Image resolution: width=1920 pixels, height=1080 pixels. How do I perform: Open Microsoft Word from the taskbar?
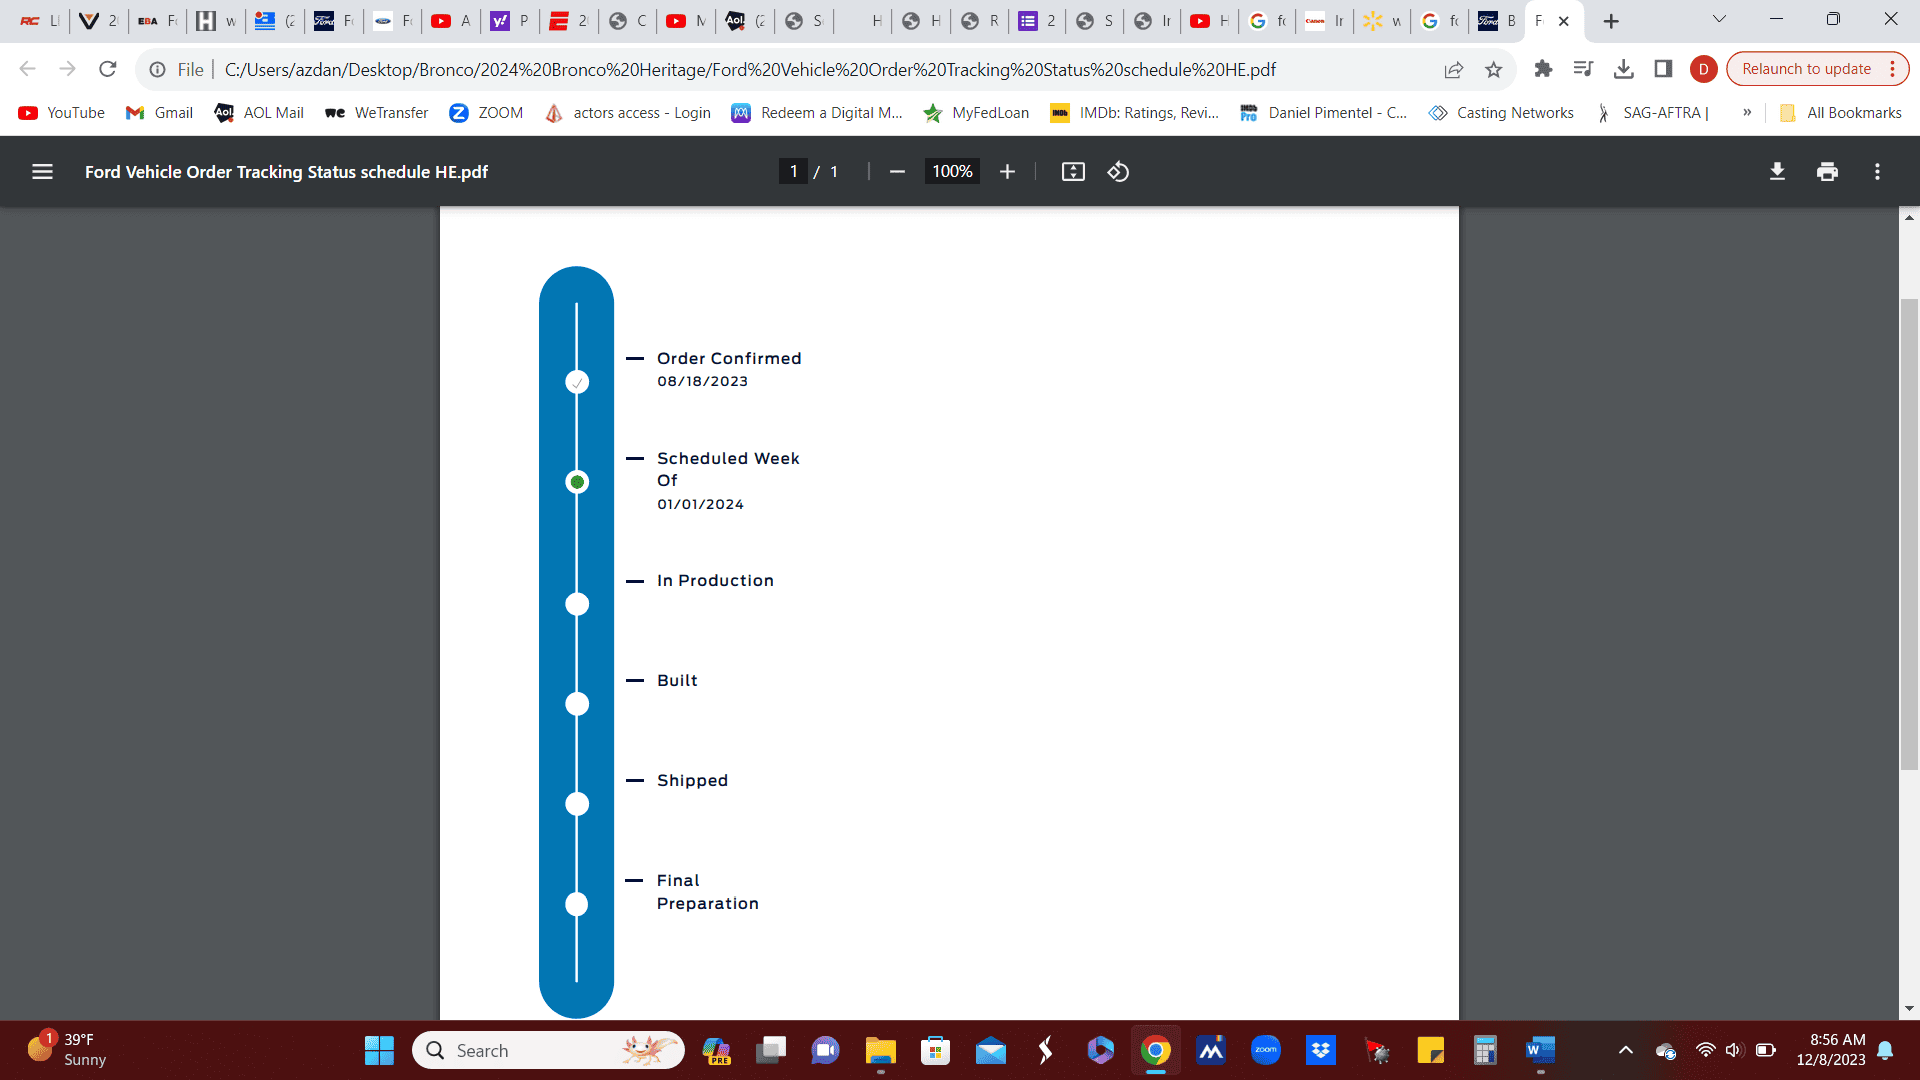[1540, 1050]
